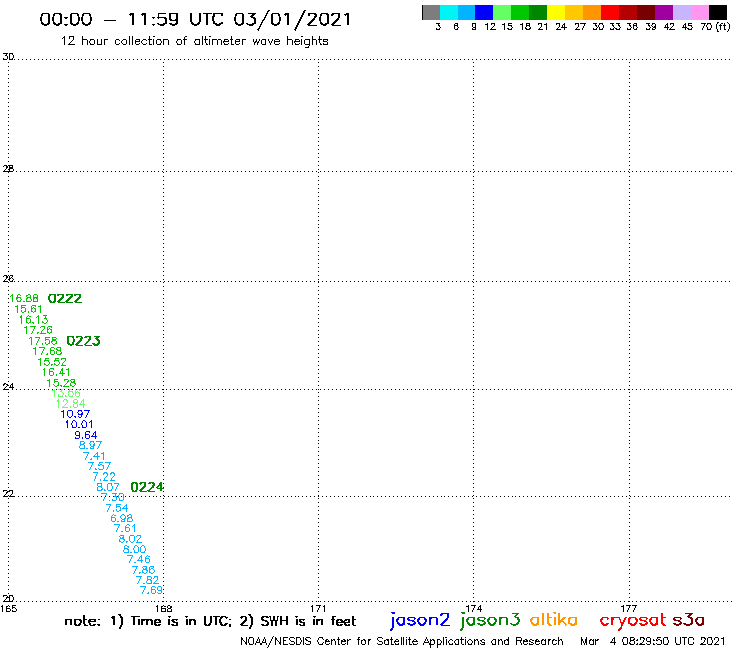Viewport: 740px width, 650px height.
Task: Click the 8.07 wave height value
Action: pyautogui.click(x=108, y=487)
